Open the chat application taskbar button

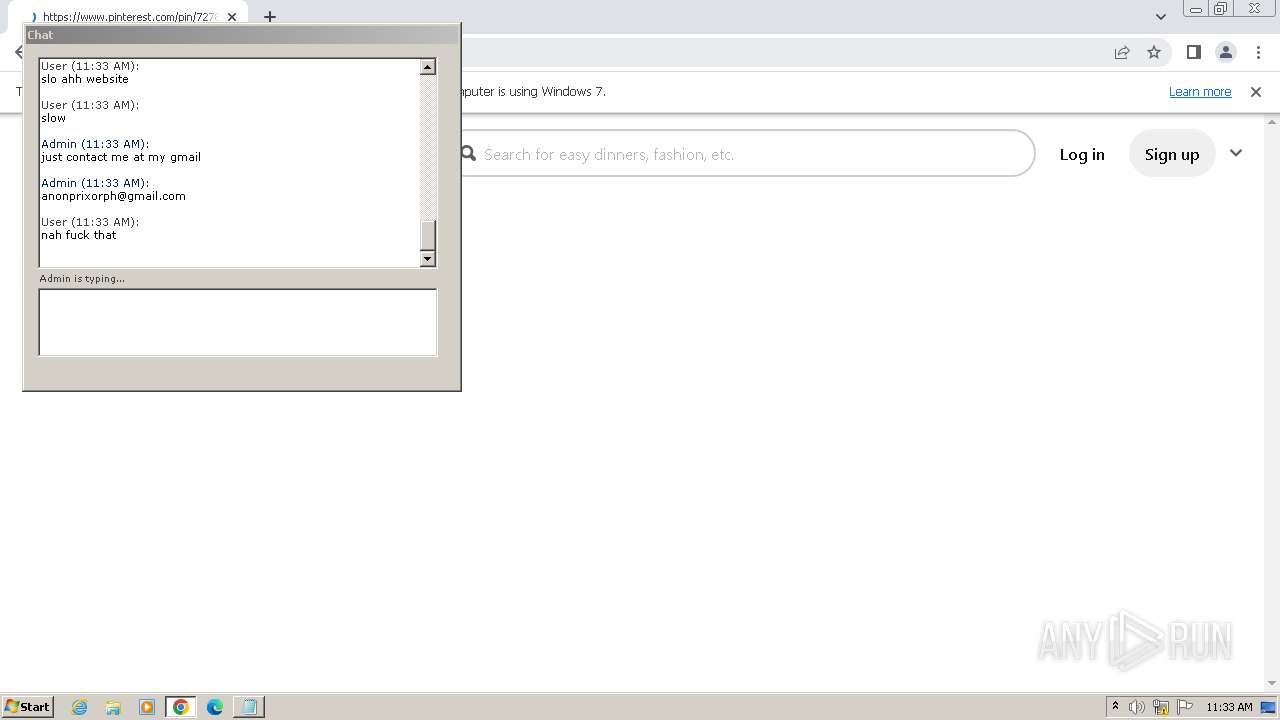[249, 707]
